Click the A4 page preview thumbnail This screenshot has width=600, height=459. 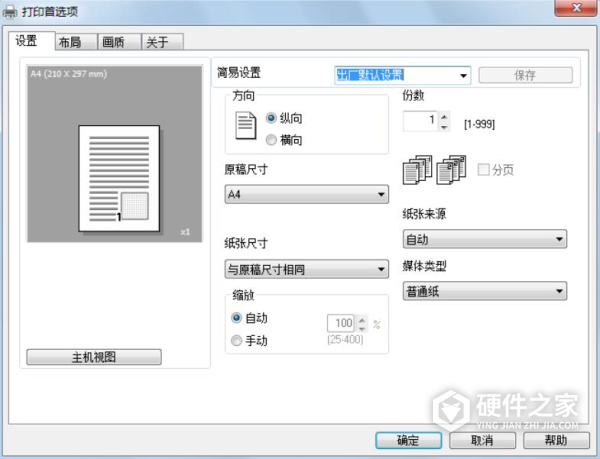pos(119,179)
